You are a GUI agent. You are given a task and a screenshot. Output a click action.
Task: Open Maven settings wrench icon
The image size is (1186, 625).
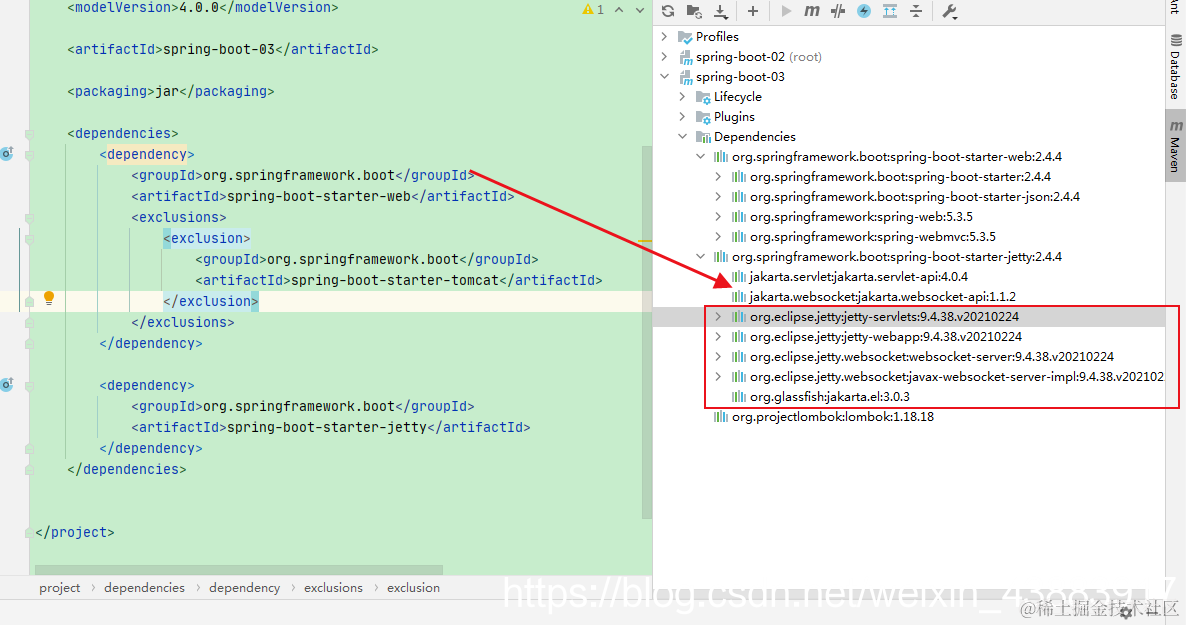click(x=950, y=11)
